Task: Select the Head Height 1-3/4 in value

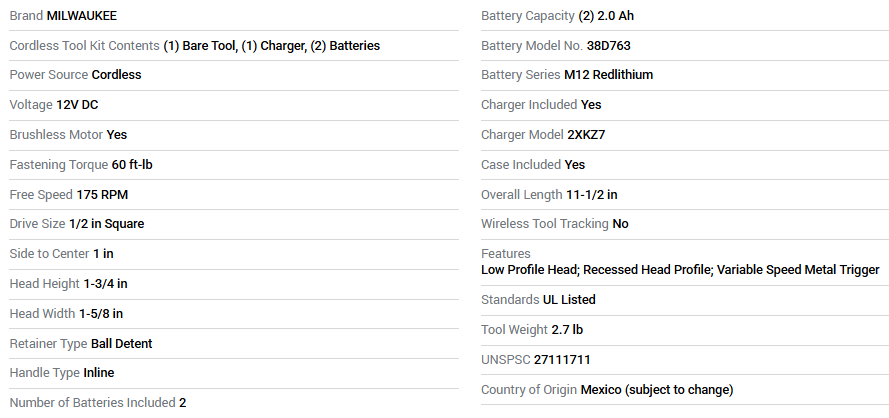Action: [105, 284]
